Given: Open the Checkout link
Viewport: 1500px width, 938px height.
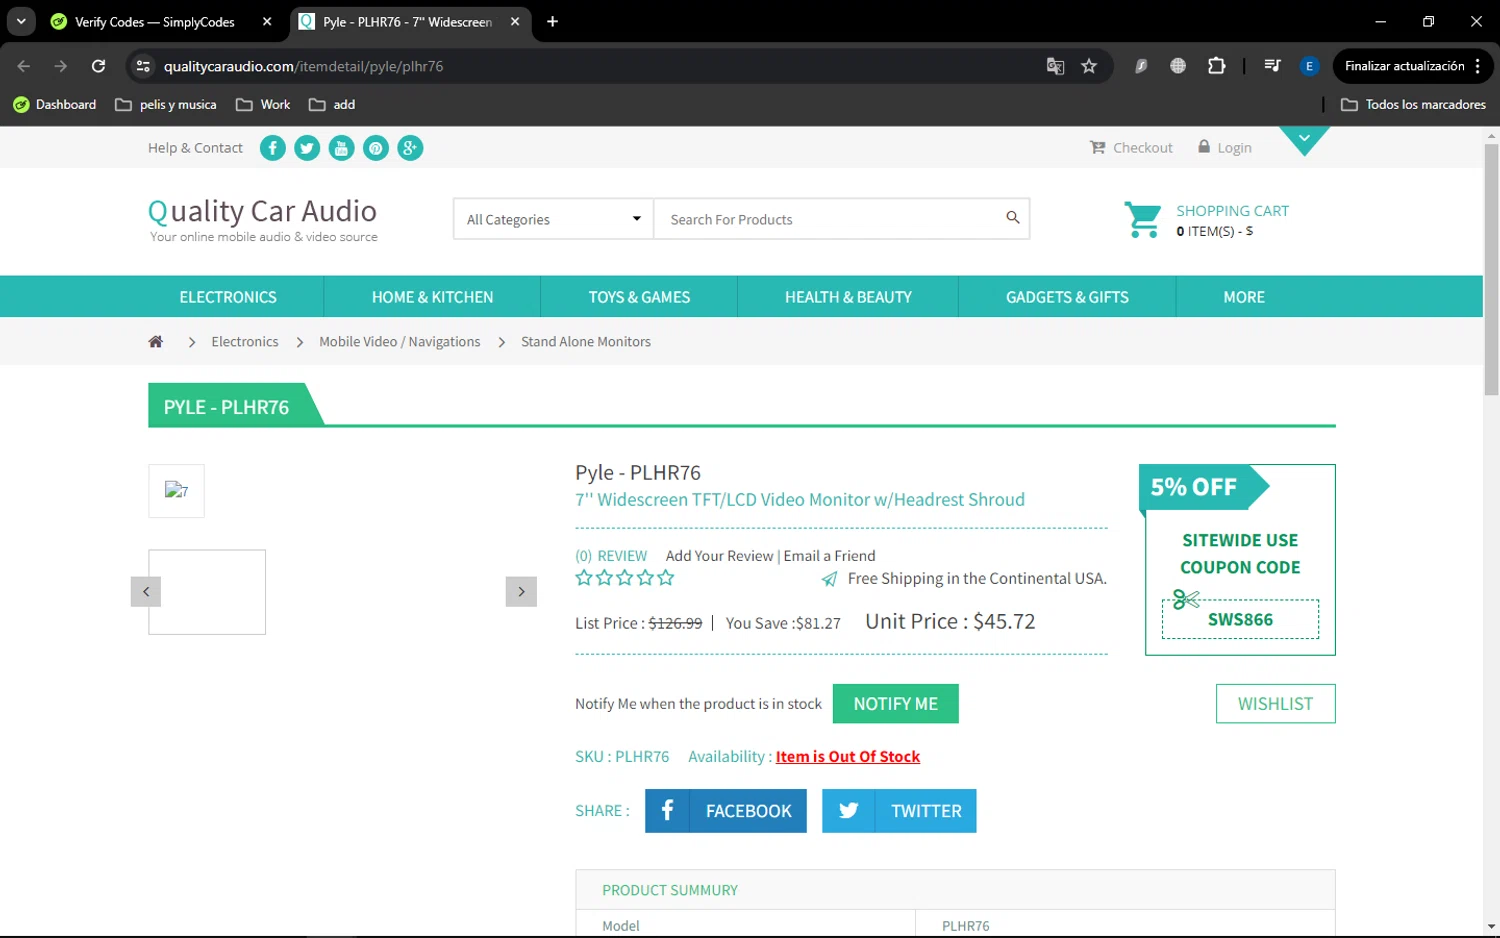Looking at the screenshot, I should (1131, 148).
